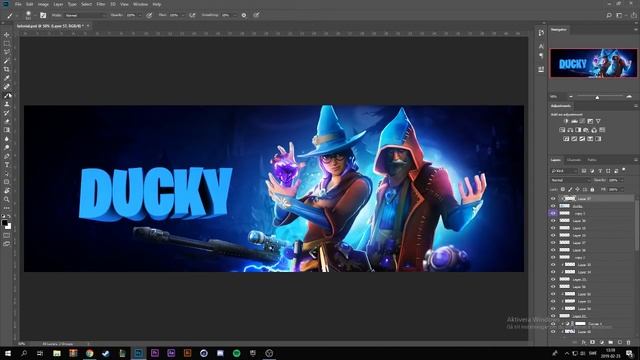Select the Horizontal Type tool

point(7,164)
